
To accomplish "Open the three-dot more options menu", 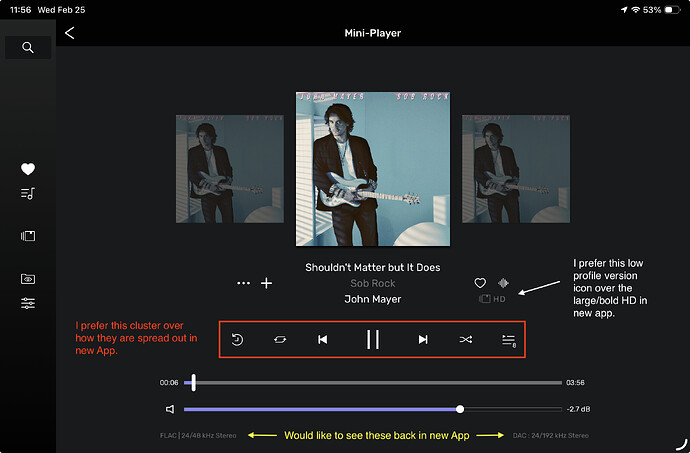I will 243,283.
